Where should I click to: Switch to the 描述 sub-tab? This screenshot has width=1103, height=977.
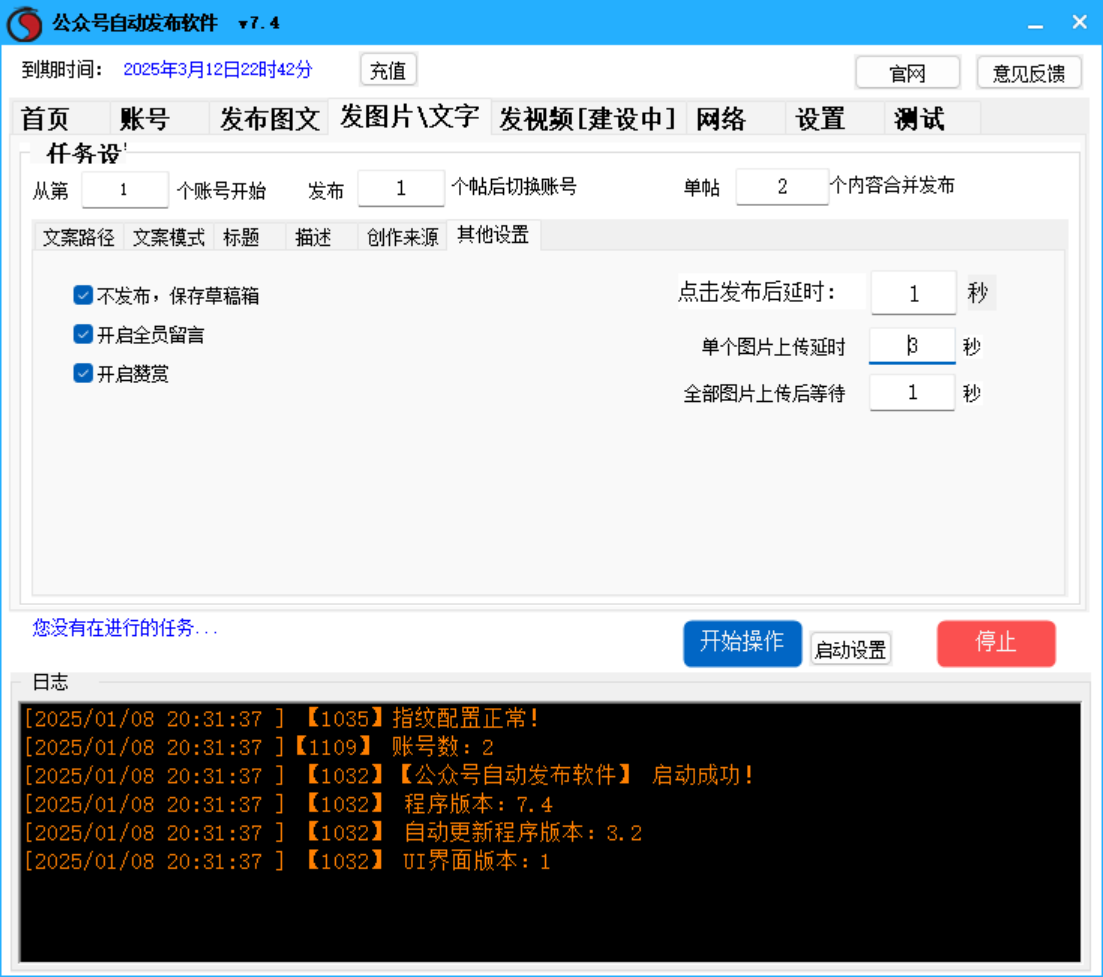pos(321,237)
